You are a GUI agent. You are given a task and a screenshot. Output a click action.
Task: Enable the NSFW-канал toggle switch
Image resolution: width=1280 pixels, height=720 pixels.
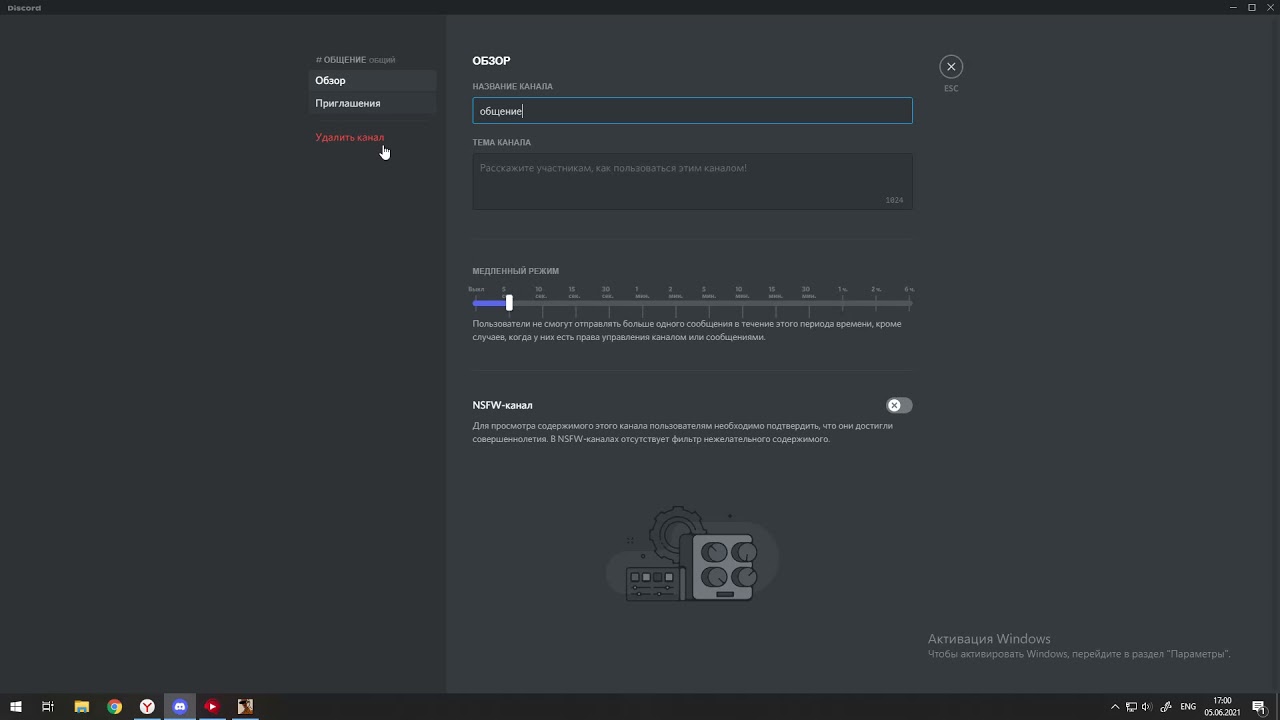pos(899,405)
